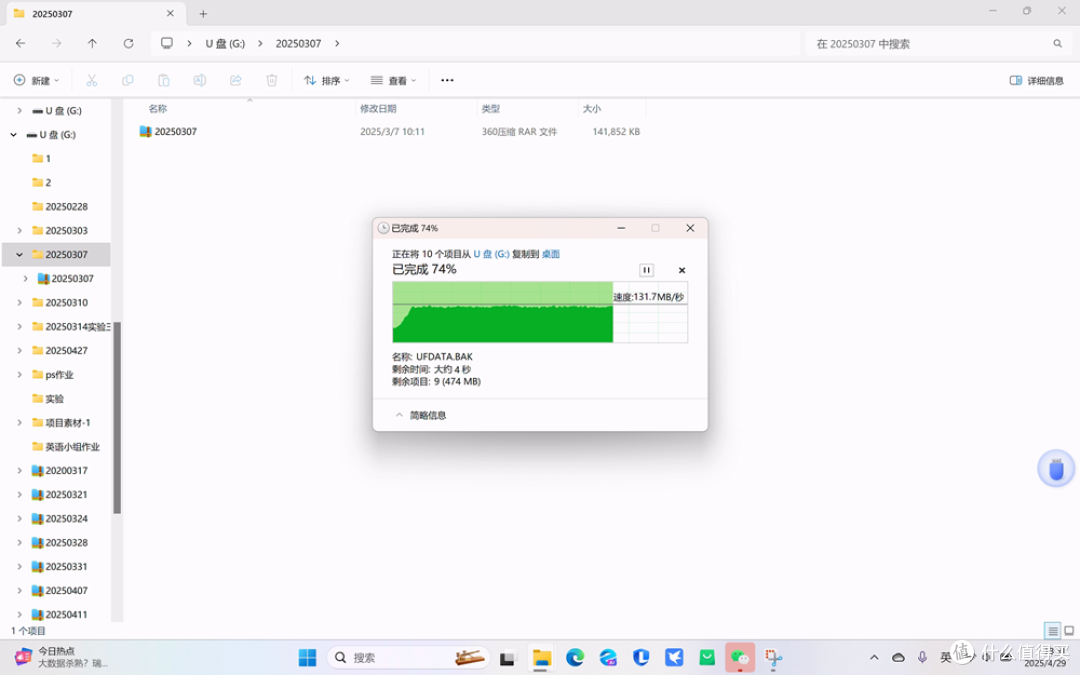Open WeChat from the taskbar
The image size is (1080, 675).
pyautogui.click(x=740, y=658)
